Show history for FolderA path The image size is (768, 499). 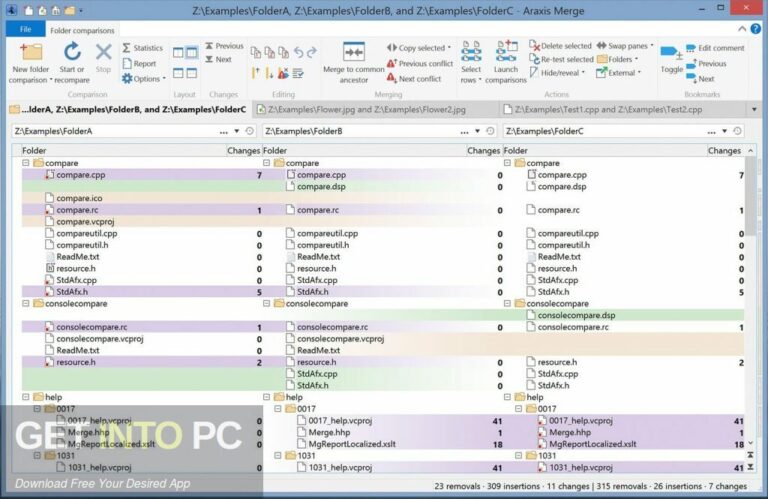pos(249,131)
